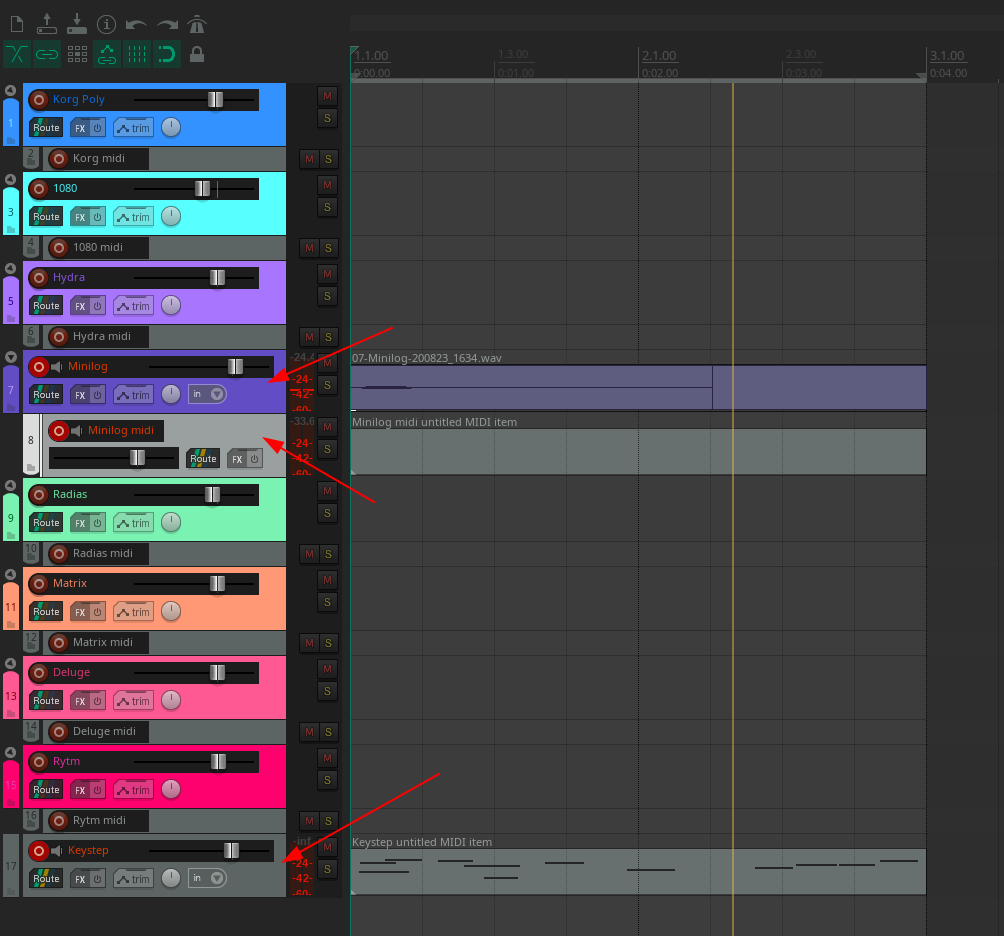Viewport: 1004px width, 936px height.
Task: Collapse Deluge folder arrow
Action: 10,663
